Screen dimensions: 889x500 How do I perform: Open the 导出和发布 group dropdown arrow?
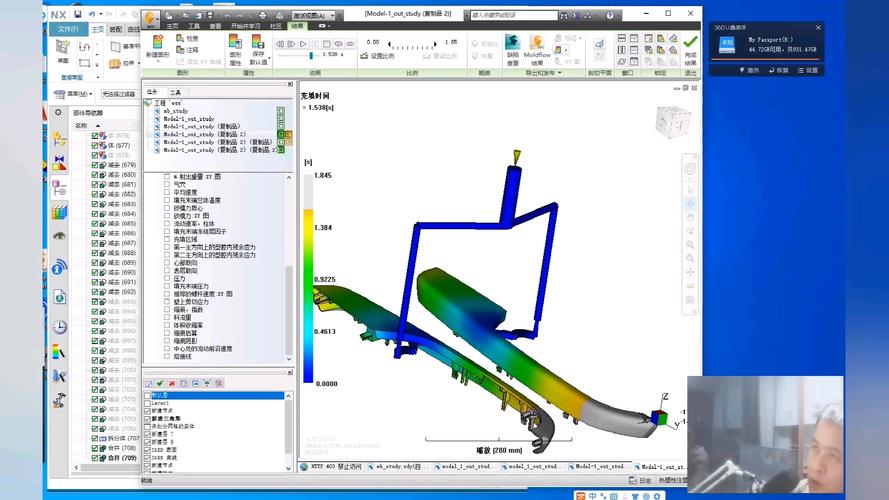pos(560,73)
